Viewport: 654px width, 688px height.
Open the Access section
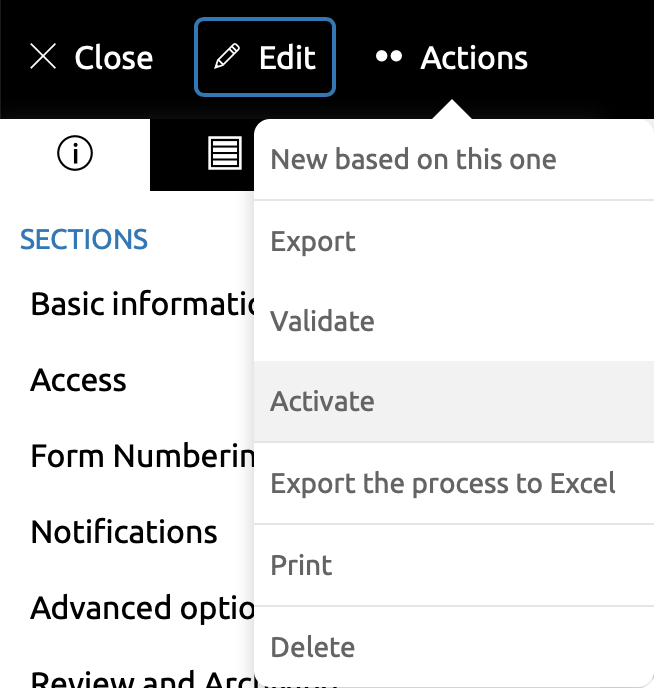78,380
